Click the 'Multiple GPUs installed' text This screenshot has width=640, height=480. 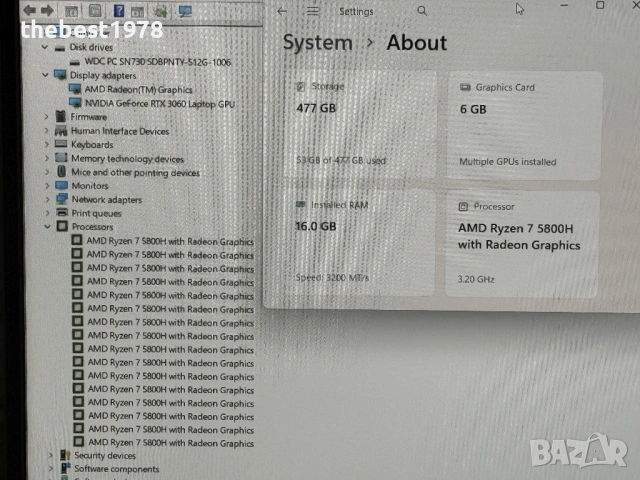pyautogui.click(x=508, y=162)
